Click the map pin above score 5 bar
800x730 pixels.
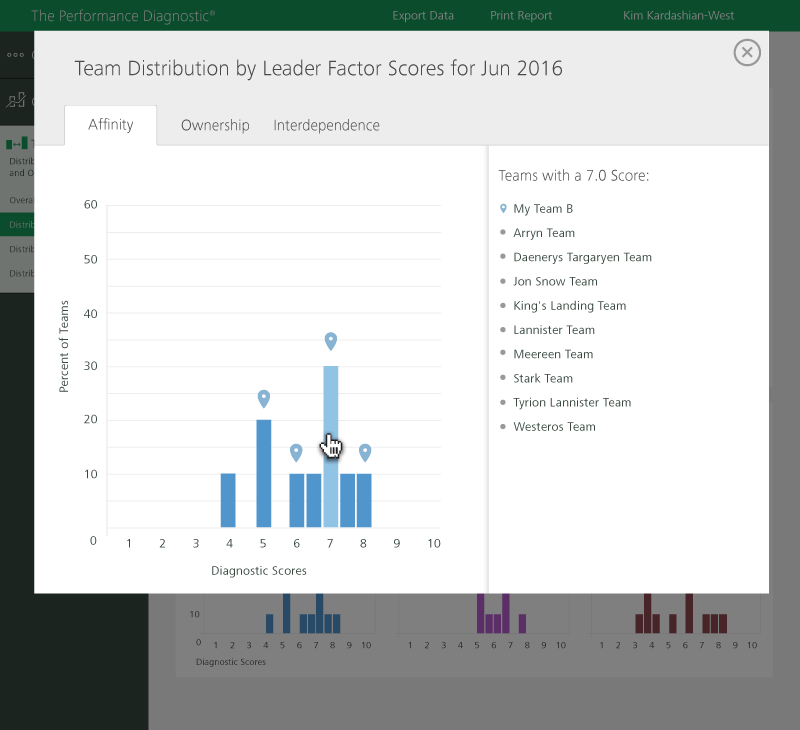[264, 398]
